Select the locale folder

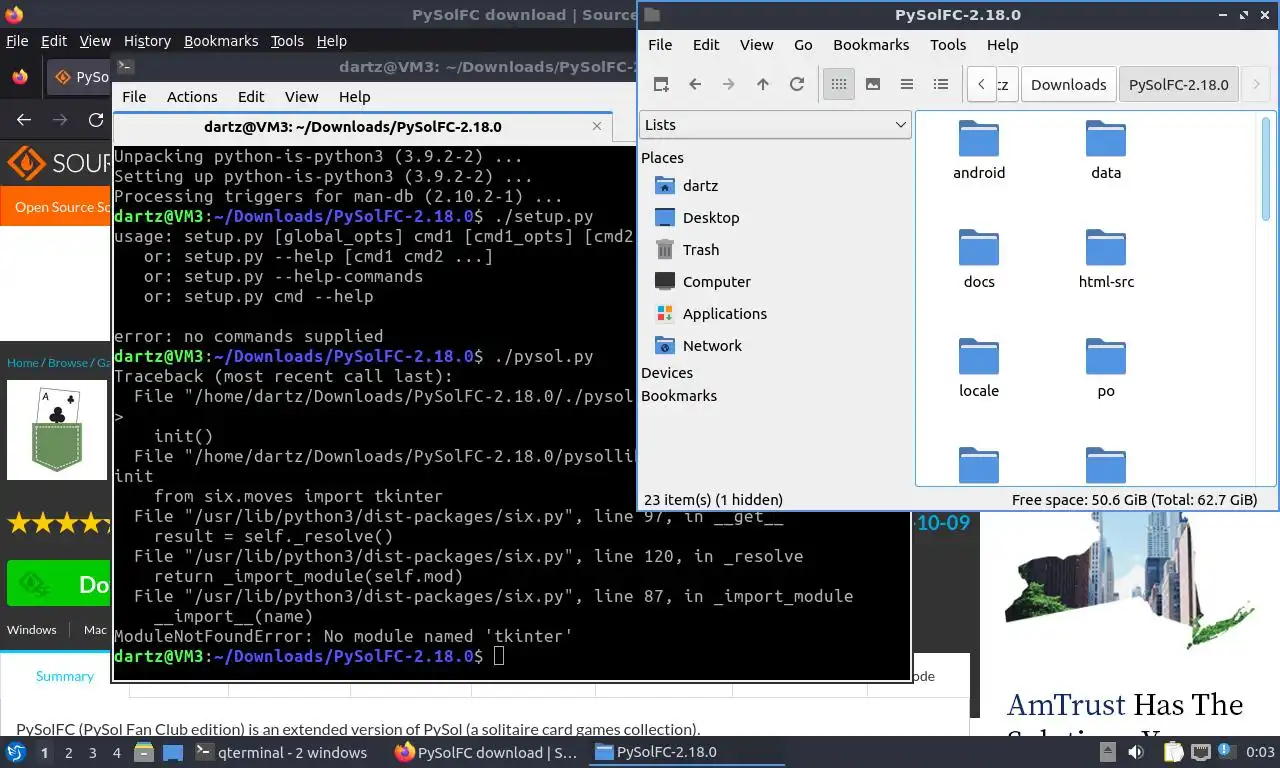[x=979, y=368]
